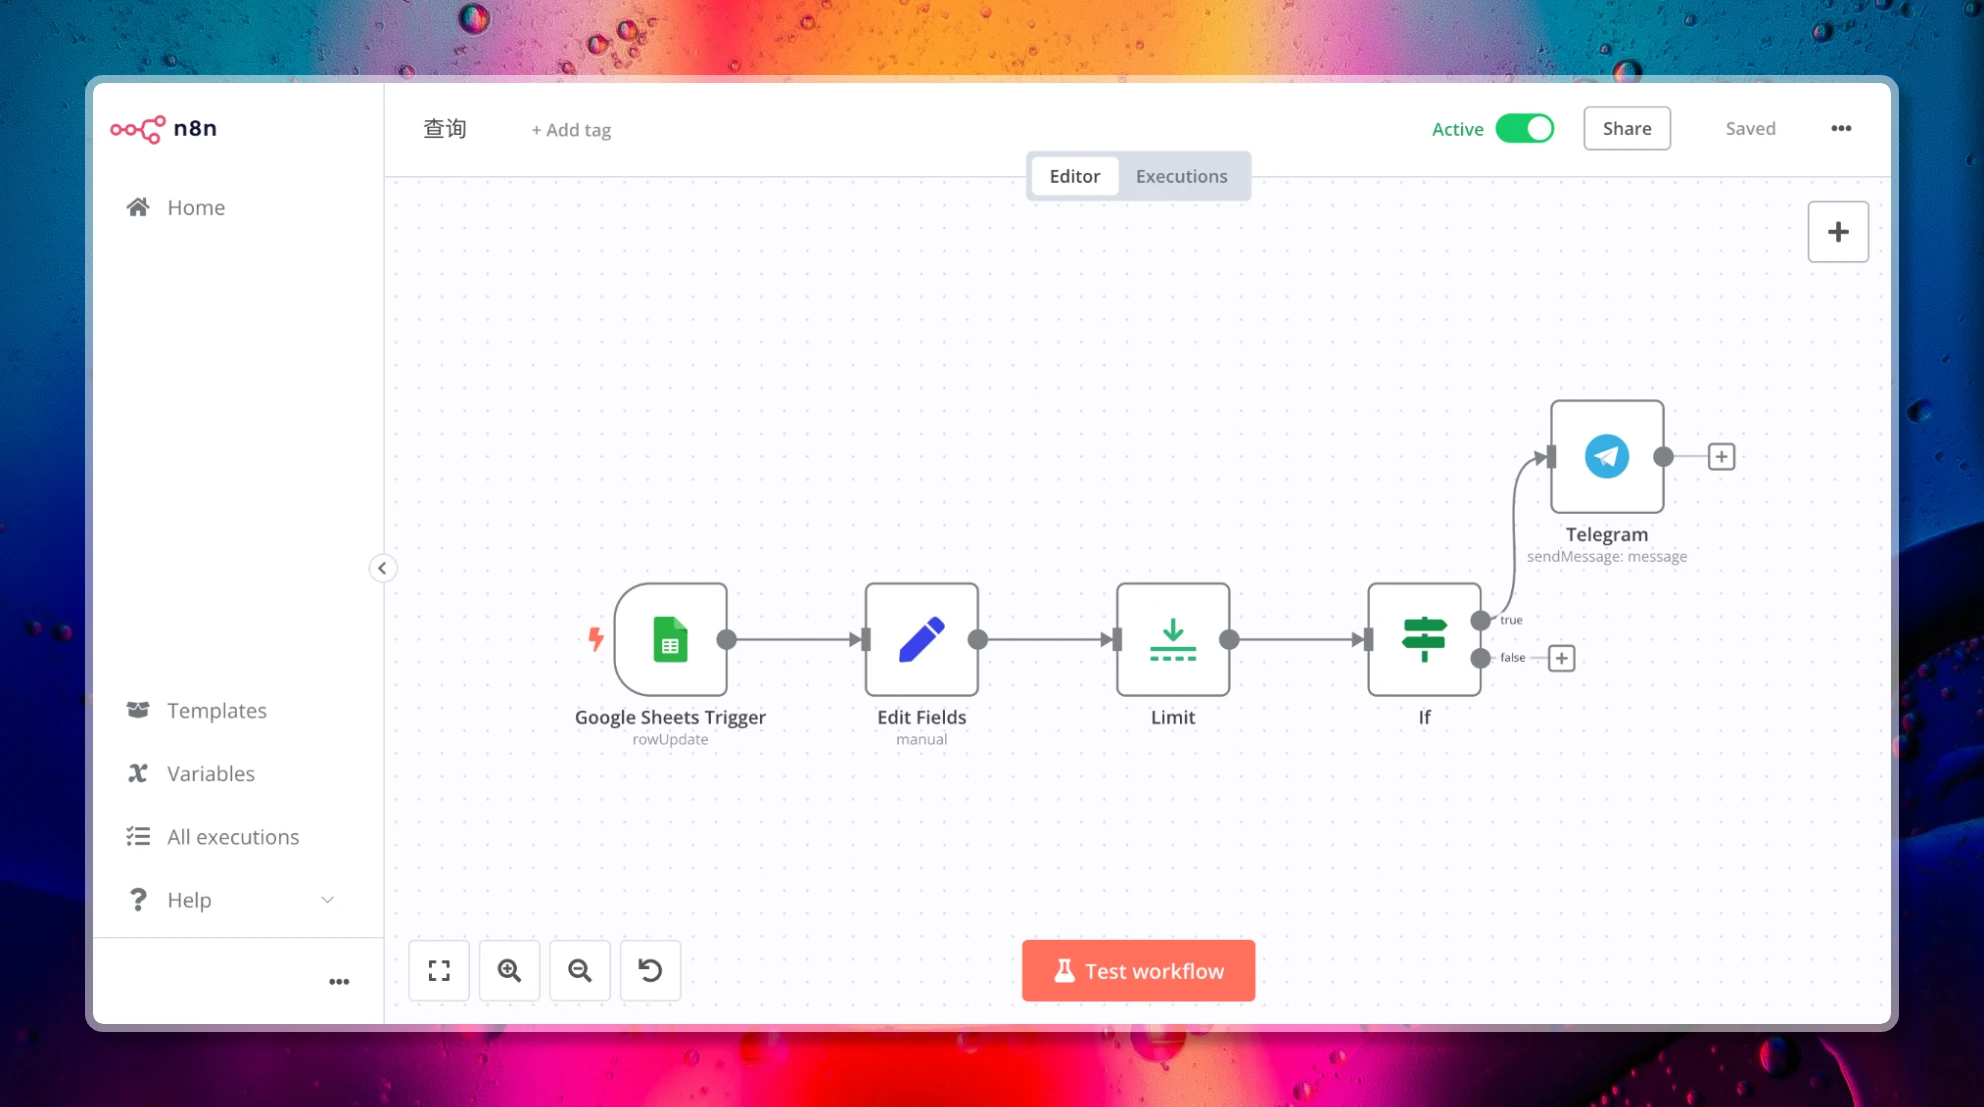Select the Limit node

coord(1173,640)
